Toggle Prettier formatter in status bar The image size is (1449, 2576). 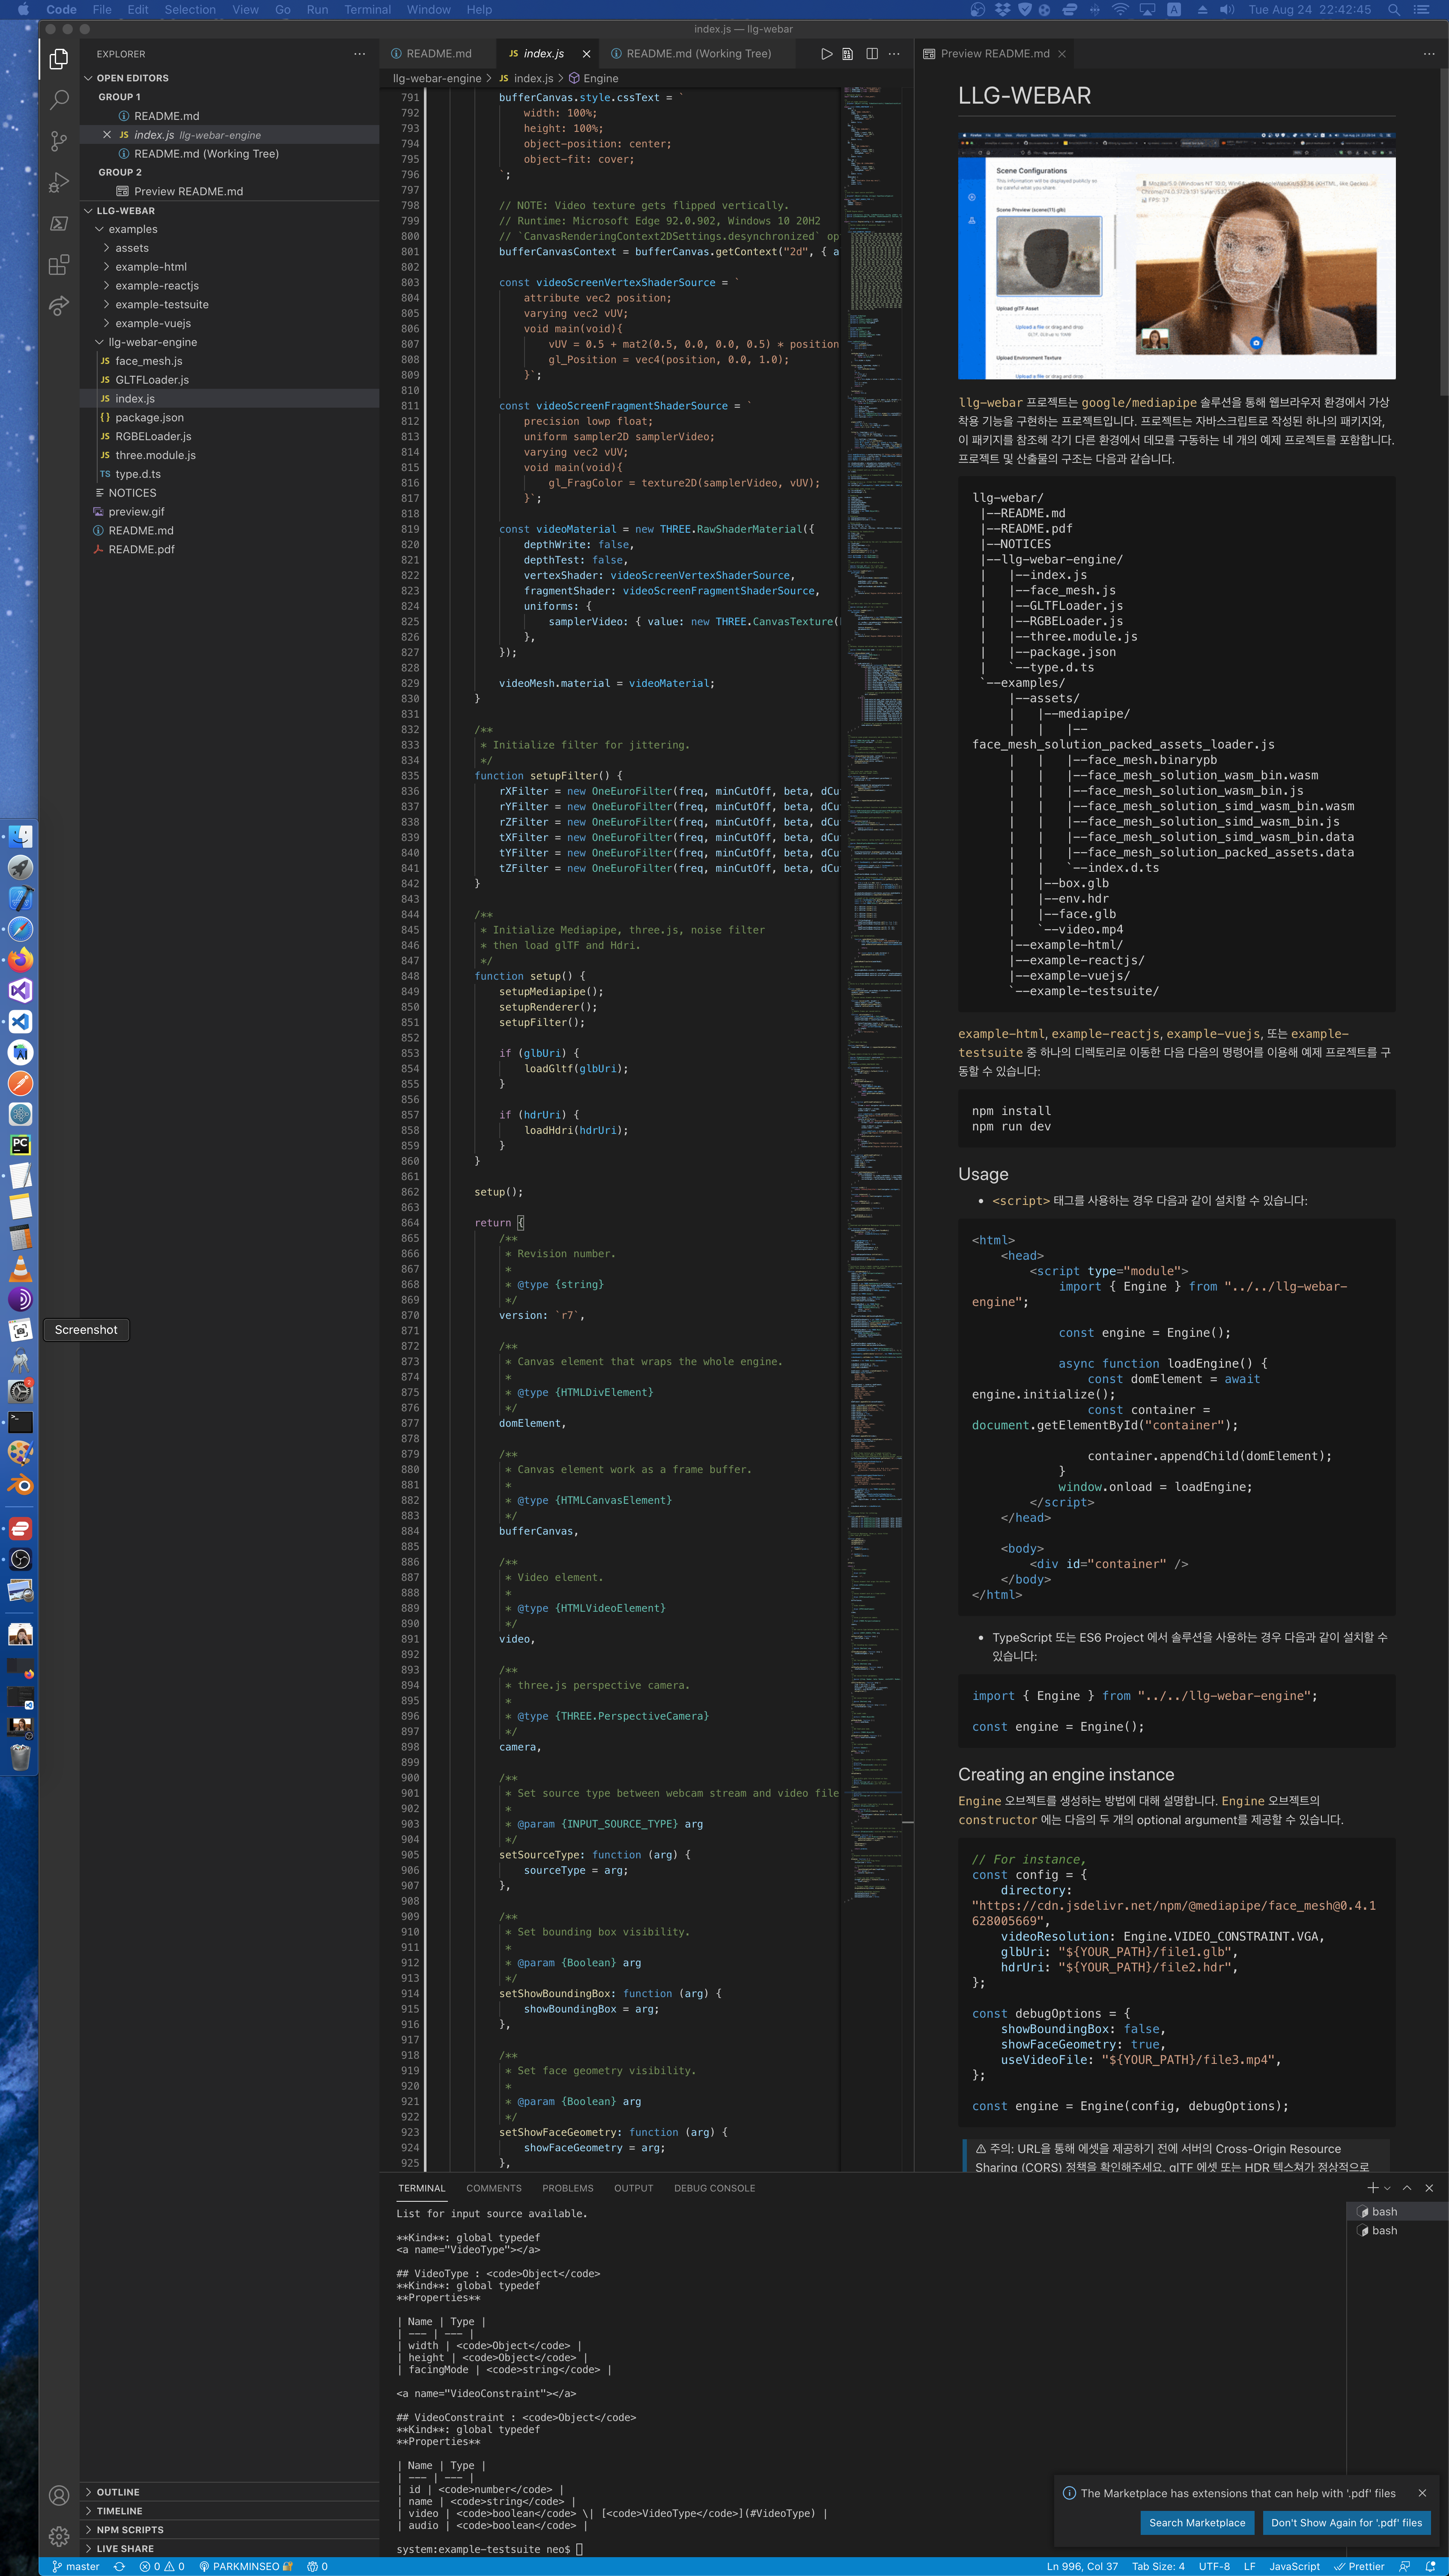tap(1359, 2566)
